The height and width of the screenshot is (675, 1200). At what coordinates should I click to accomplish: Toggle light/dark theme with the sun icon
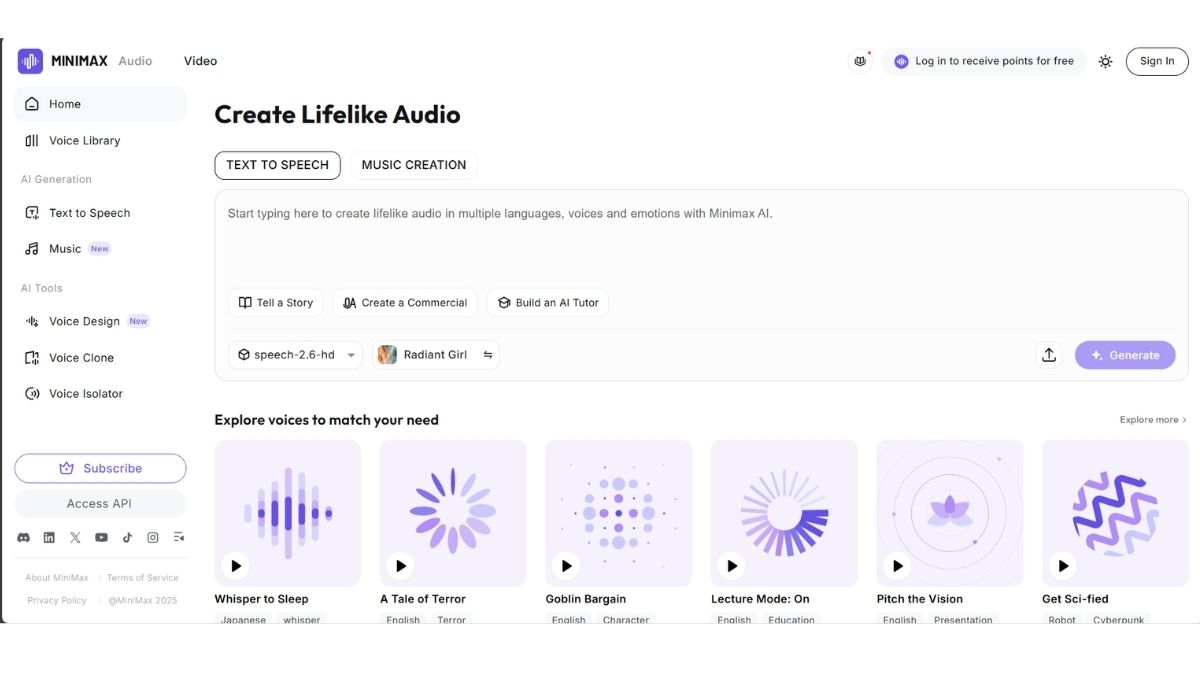coord(1105,61)
